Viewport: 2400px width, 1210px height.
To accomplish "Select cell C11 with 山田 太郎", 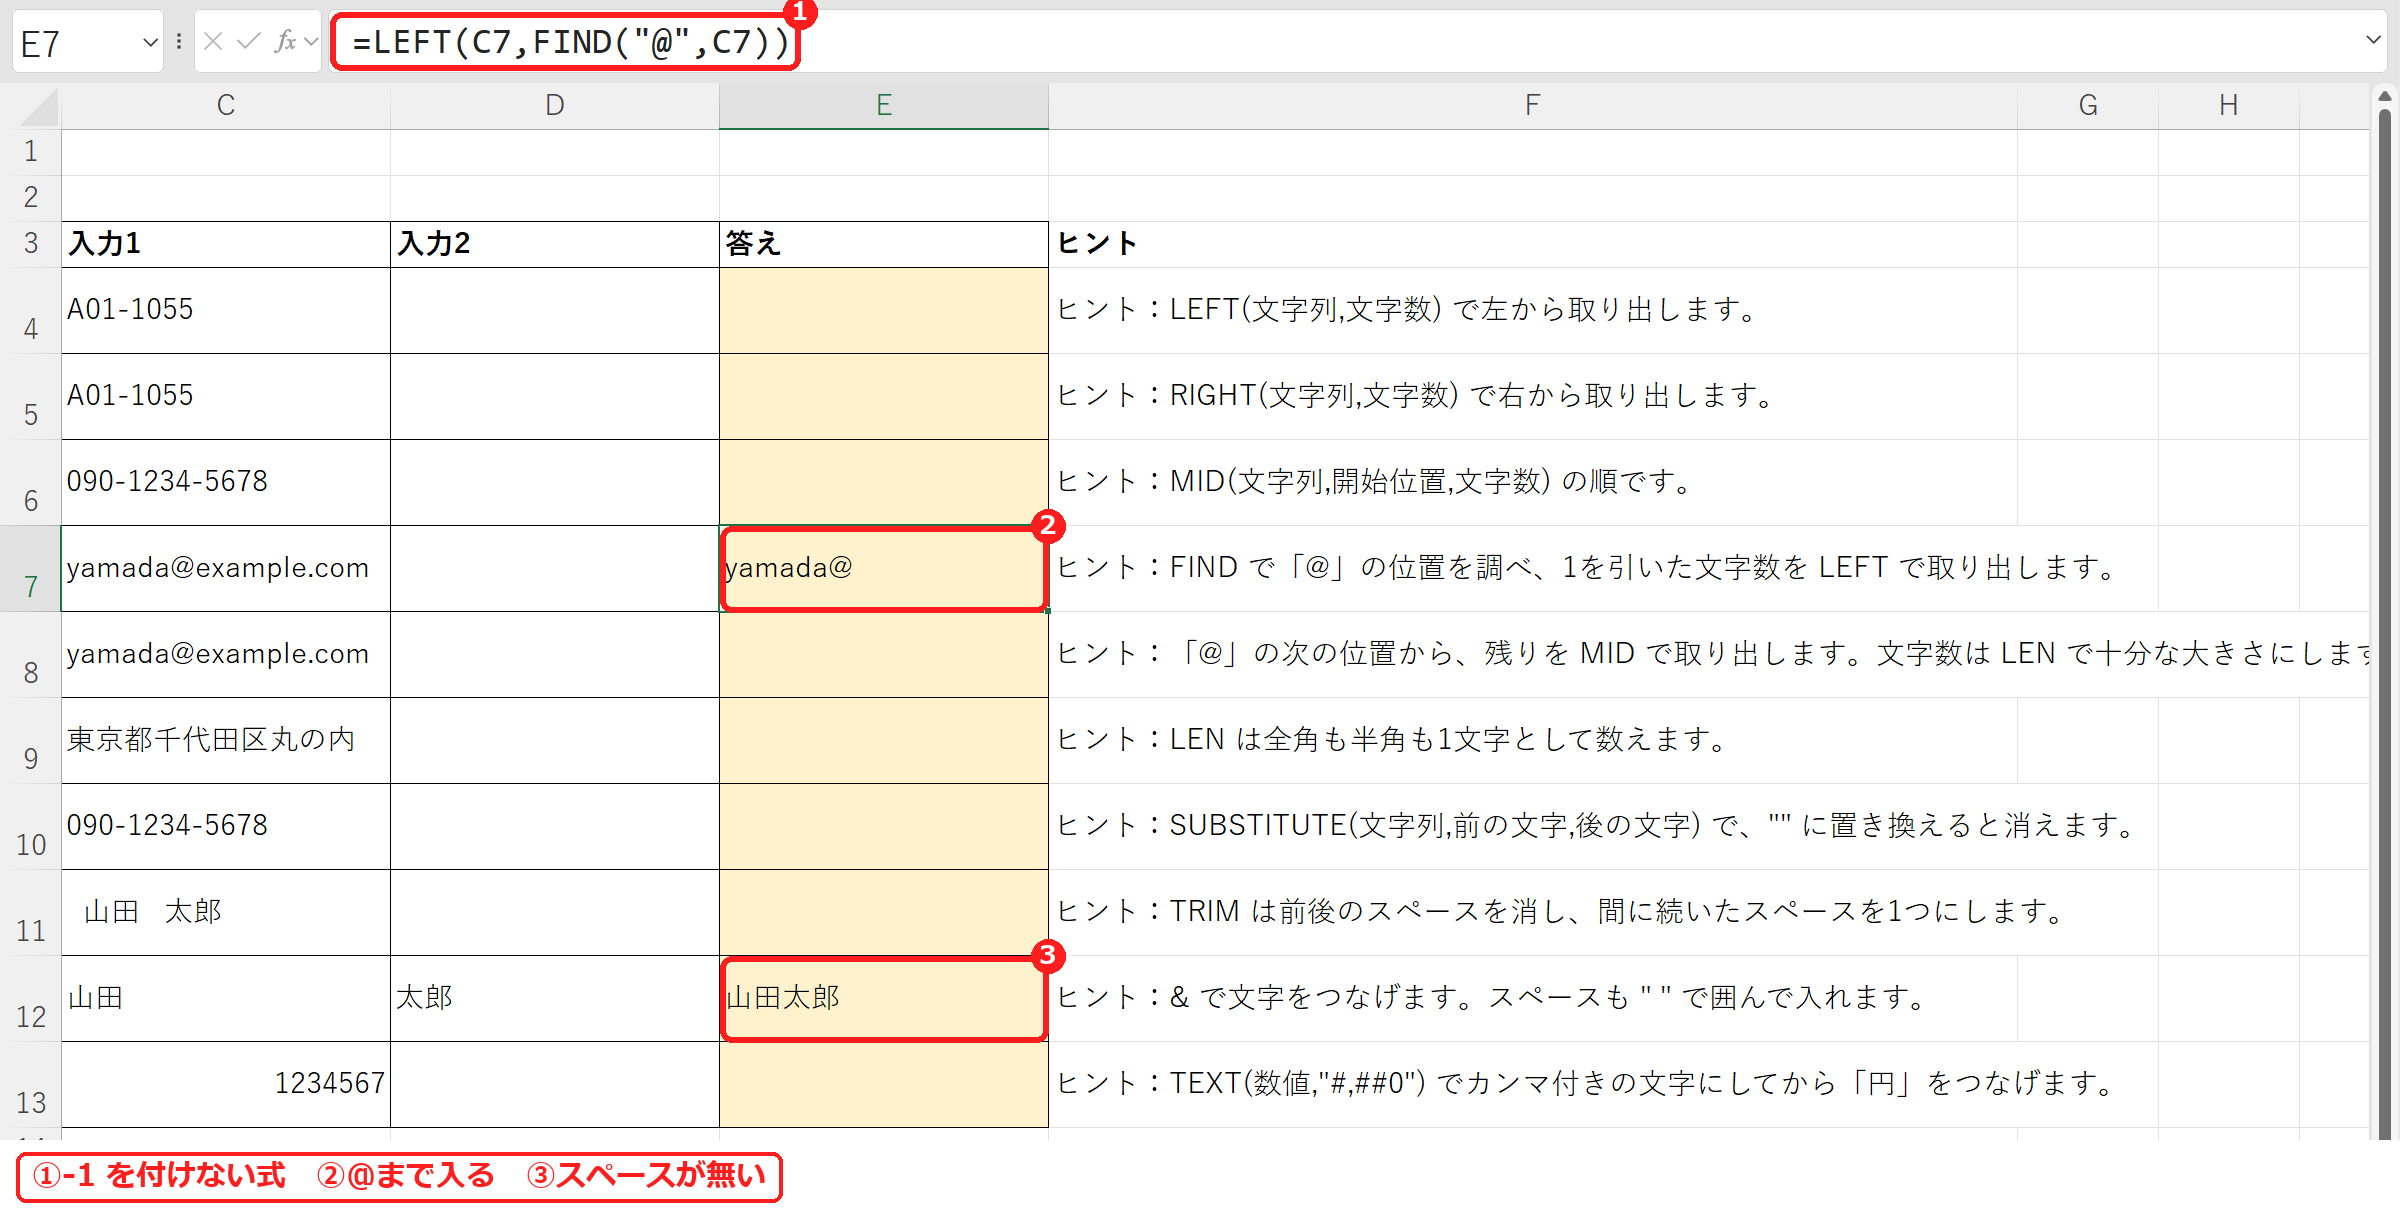I will (226, 912).
